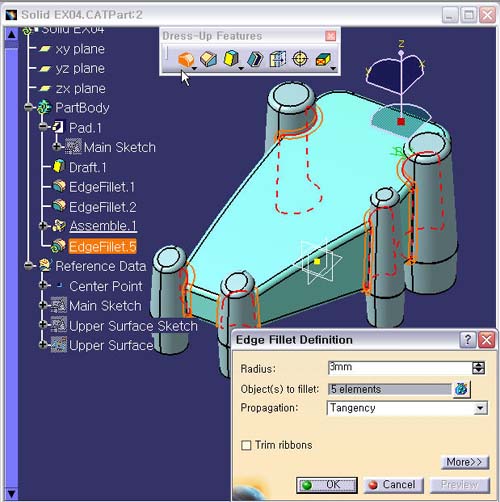This screenshot has height=502, width=500.
Task: Click into the Radius input field
Action: pos(400,368)
